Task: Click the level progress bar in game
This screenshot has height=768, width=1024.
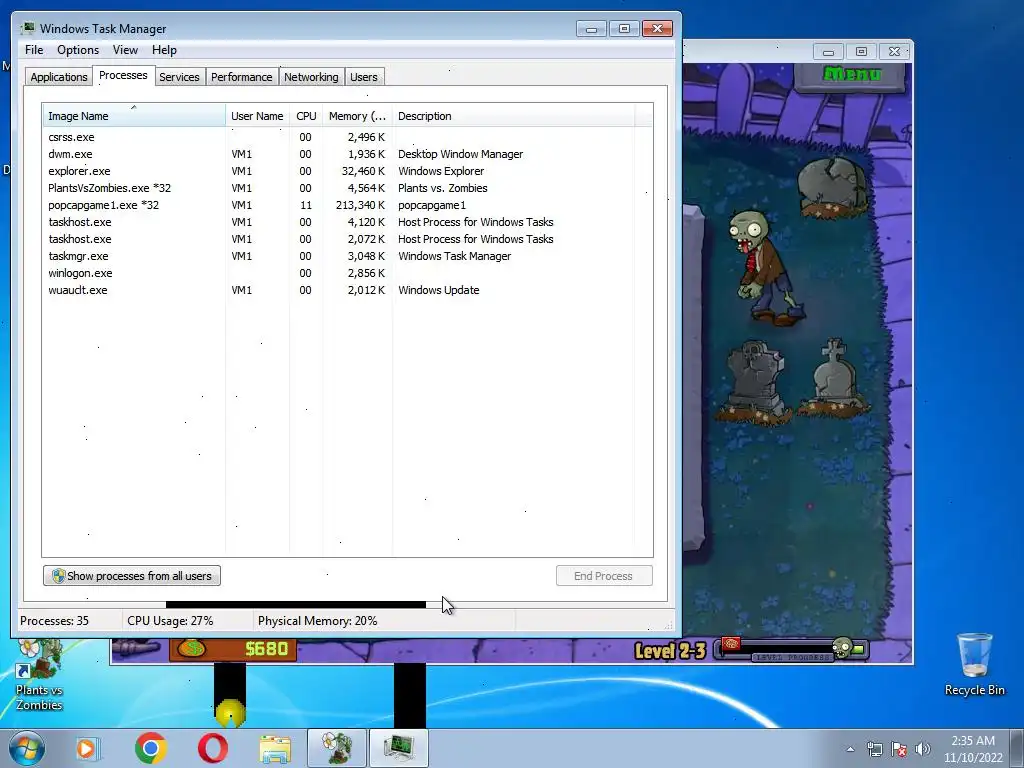Action: [792, 649]
